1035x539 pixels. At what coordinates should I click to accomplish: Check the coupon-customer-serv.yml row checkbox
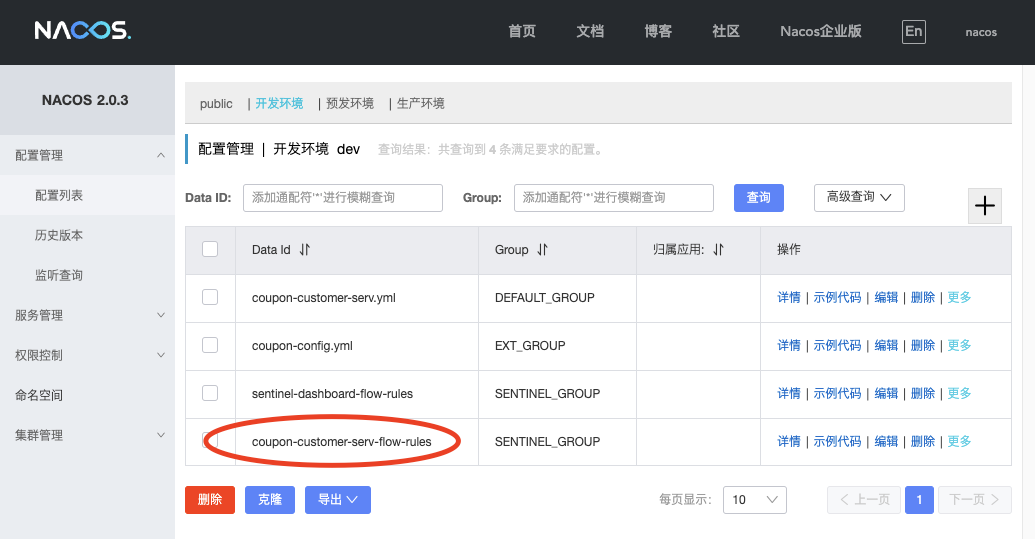pos(210,297)
